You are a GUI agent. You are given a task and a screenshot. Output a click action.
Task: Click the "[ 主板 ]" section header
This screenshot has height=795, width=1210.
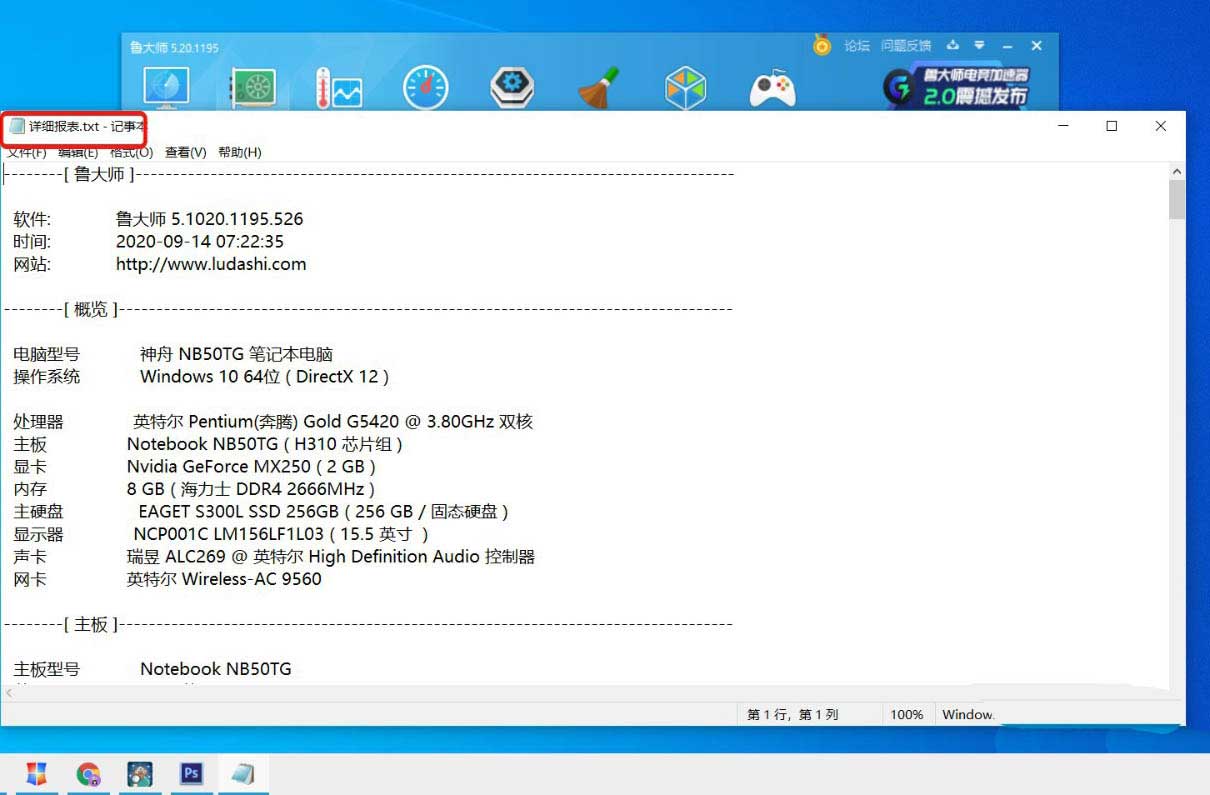tap(91, 624)
